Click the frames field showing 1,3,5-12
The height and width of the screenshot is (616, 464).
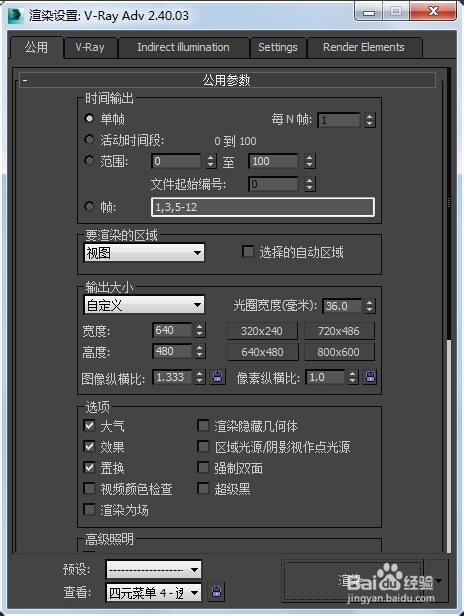click(263, 207)
